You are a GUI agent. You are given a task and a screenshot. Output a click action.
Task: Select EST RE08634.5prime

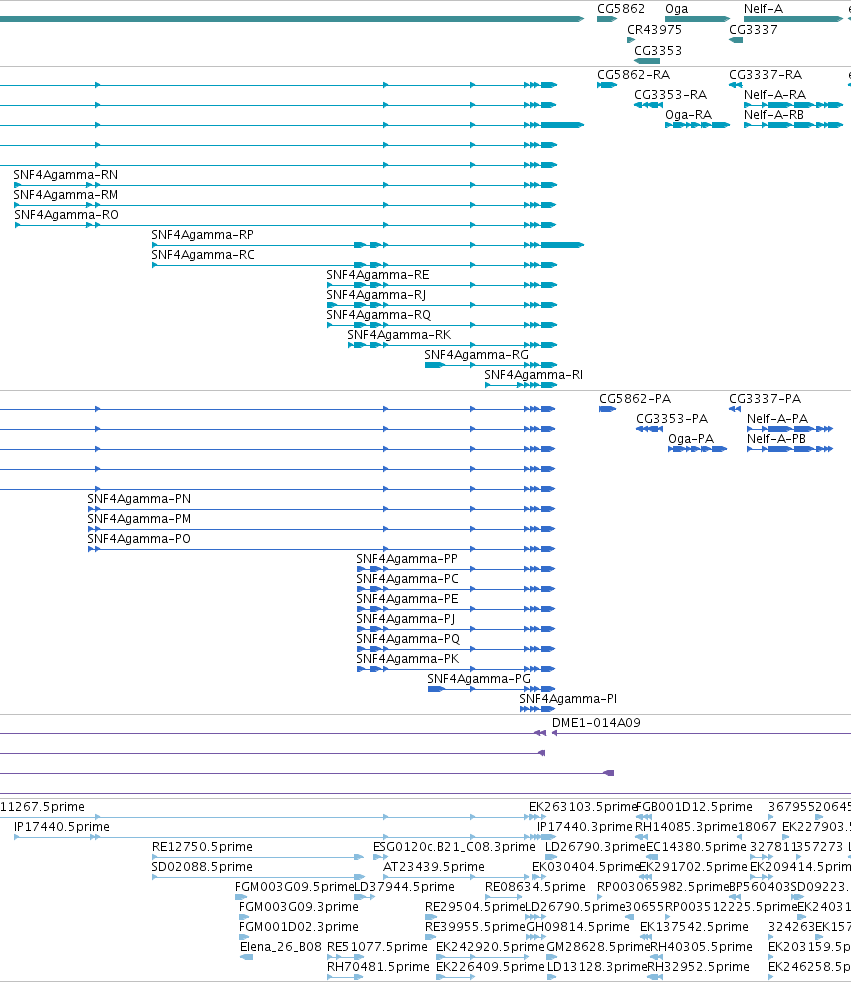535,887
